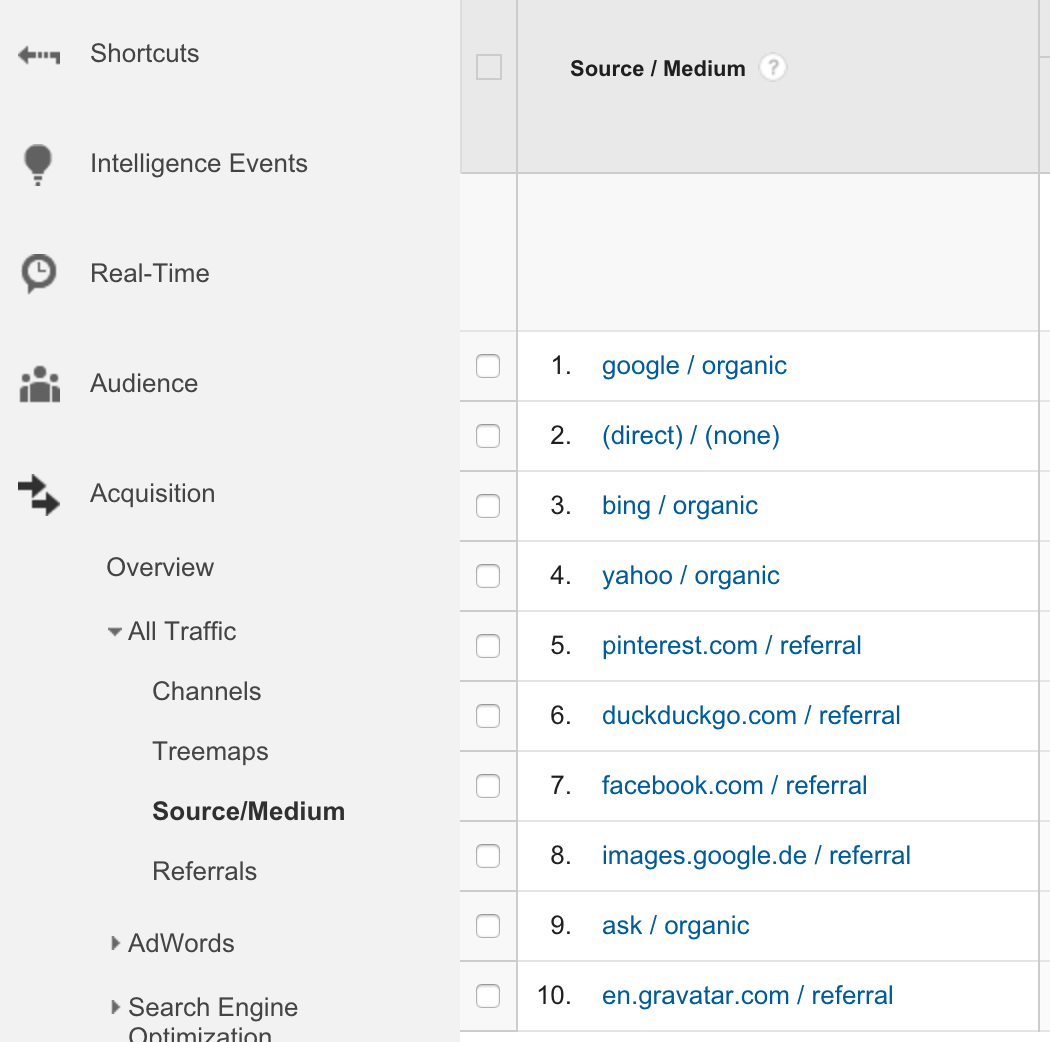
Task: Open the duckduckgo.com / referral link
Action: (x=751, y=716)
